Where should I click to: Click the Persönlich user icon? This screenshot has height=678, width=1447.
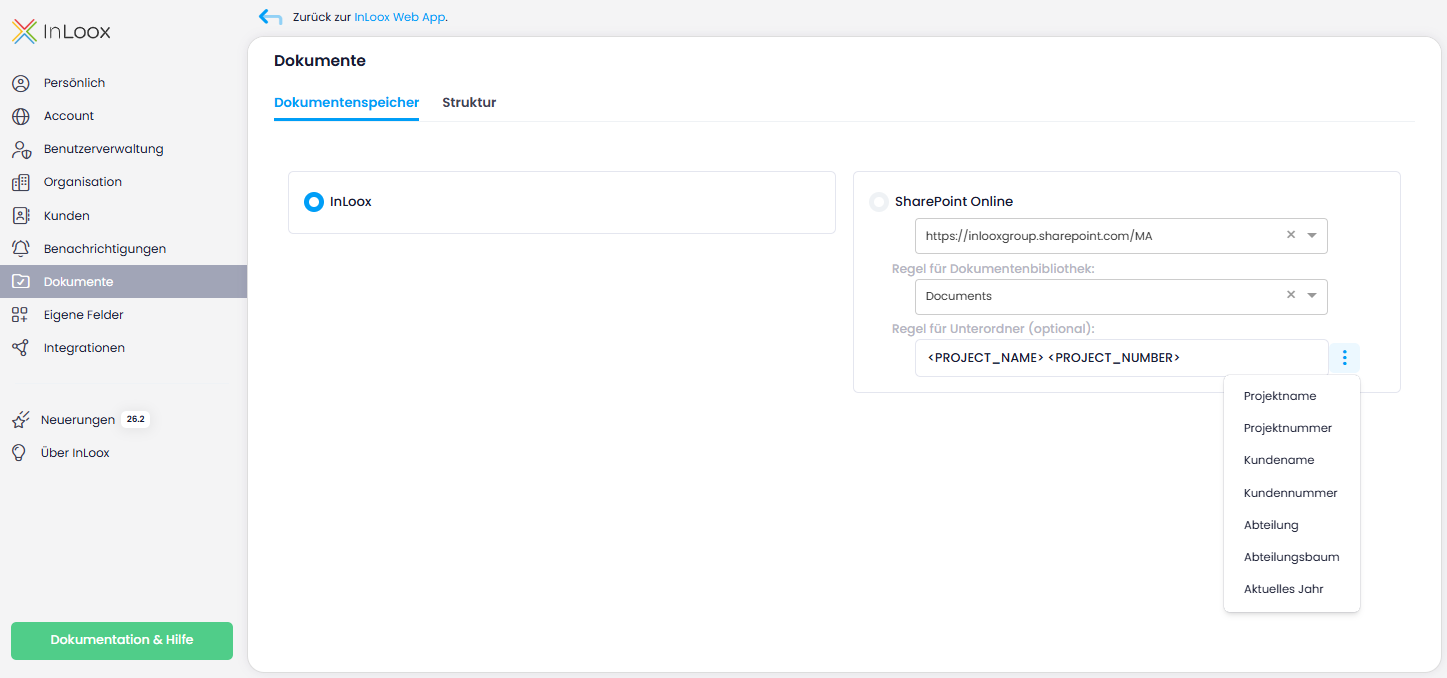coord(21,83)
